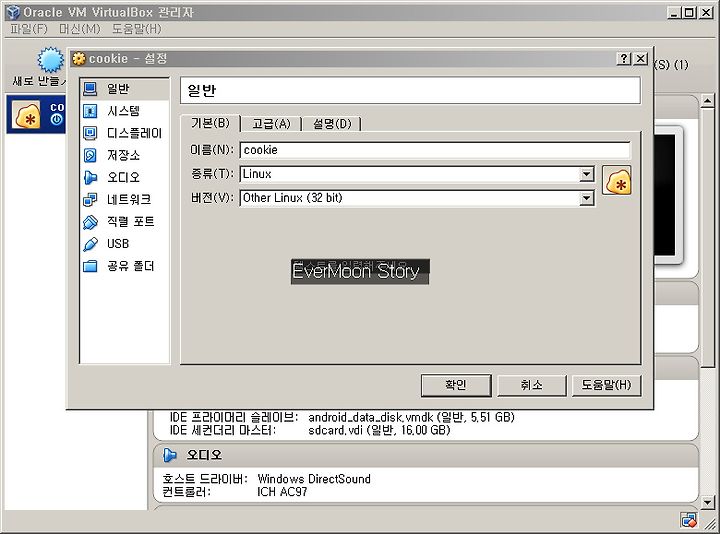Image resolution: width=720 pixels, height=534 pixels.
Task: Switch to the 고급(A) Advanced tab
Action: [271, 124]
